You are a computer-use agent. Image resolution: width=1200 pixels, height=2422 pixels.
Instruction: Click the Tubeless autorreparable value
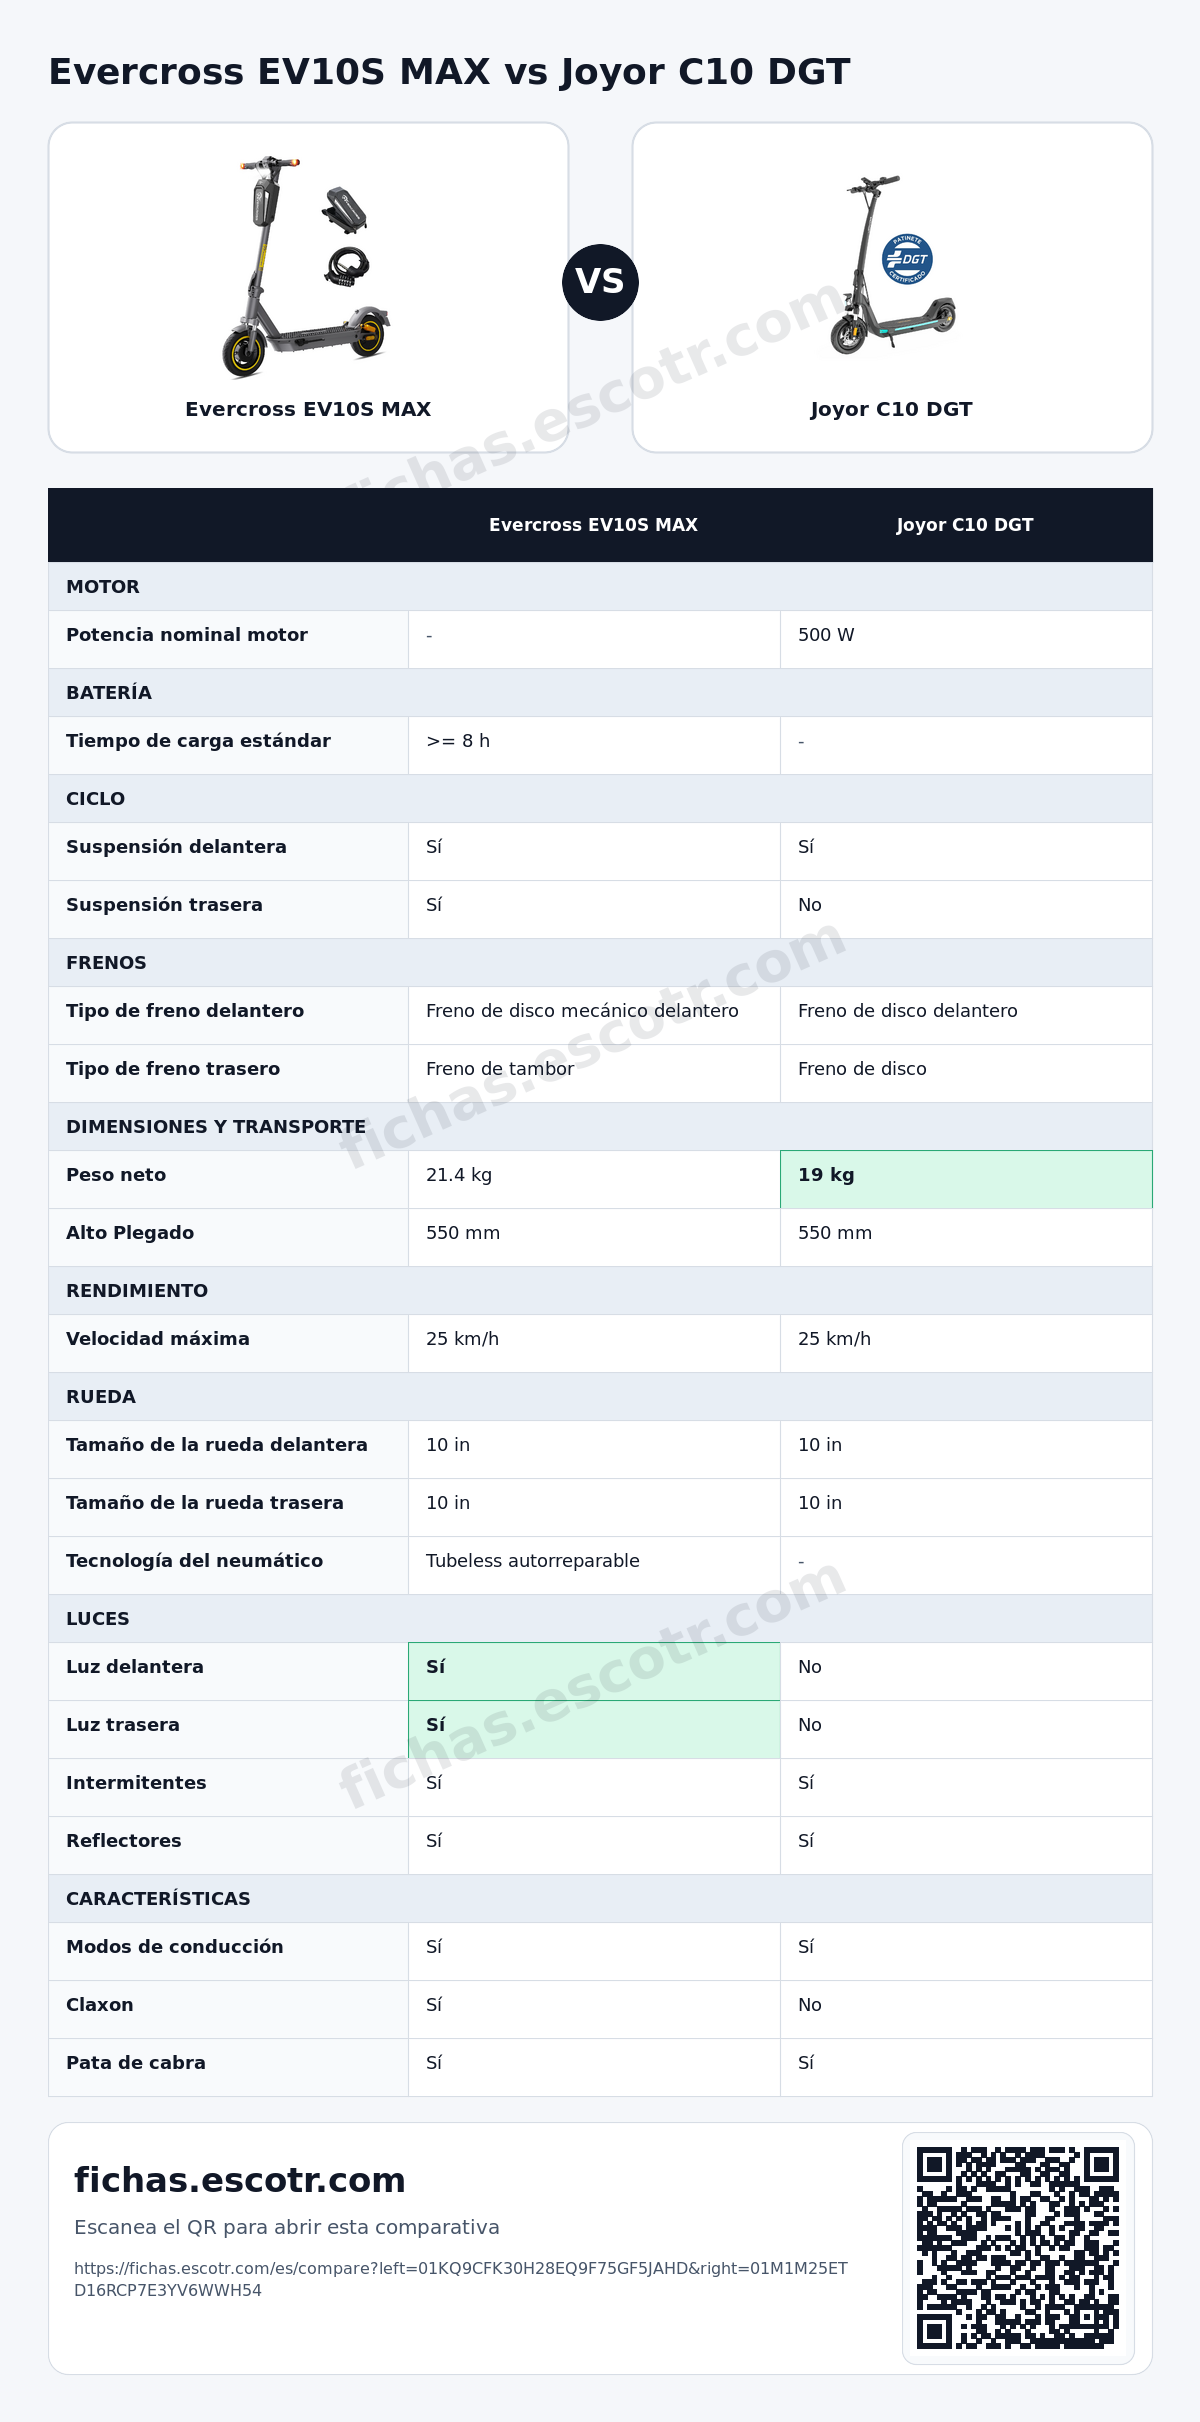(x=533, y=1561)
